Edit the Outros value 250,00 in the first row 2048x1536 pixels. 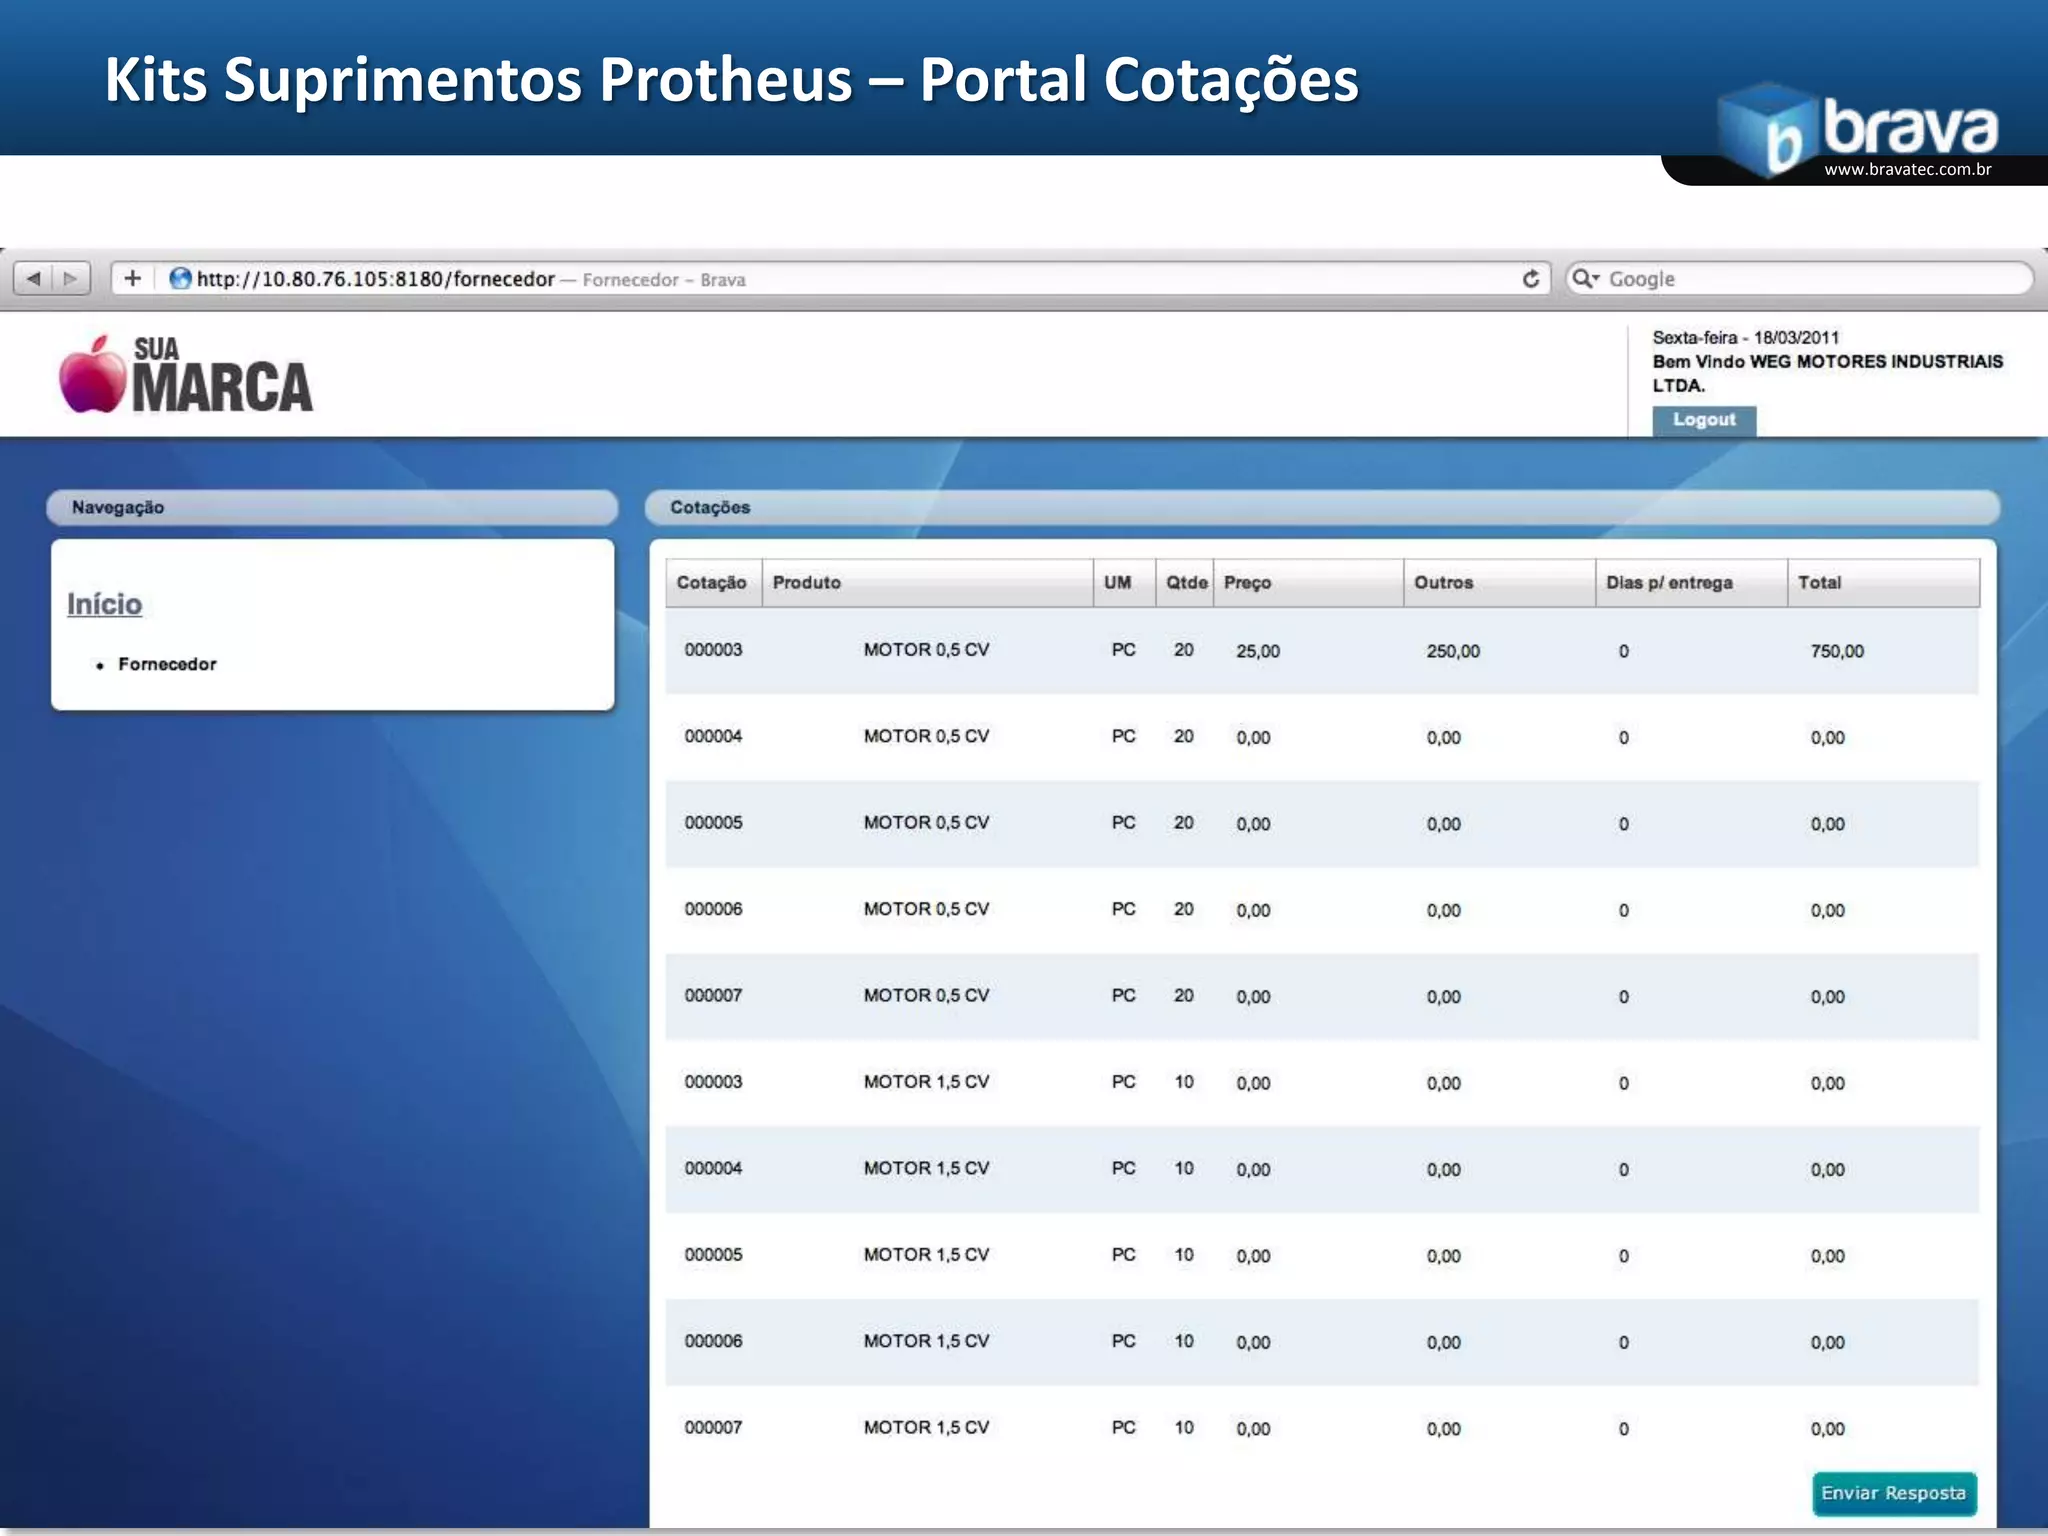1453,651
